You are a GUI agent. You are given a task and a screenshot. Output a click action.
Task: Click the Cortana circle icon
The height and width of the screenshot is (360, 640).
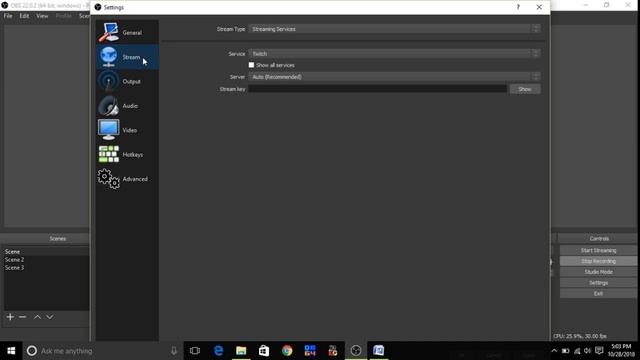tap(32, 351)
